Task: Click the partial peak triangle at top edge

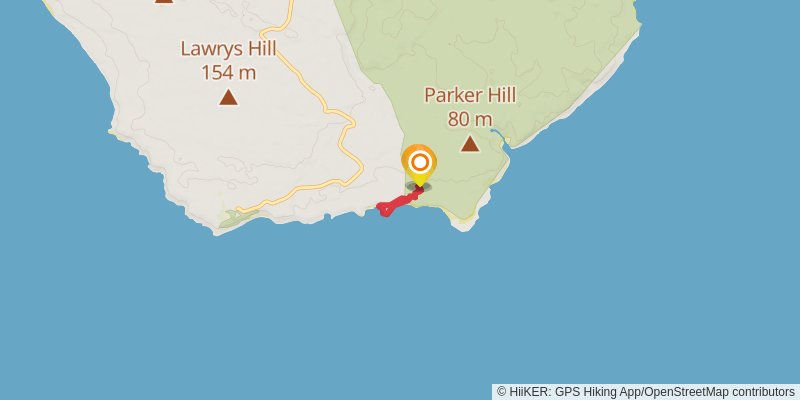Action: (163, 2)
